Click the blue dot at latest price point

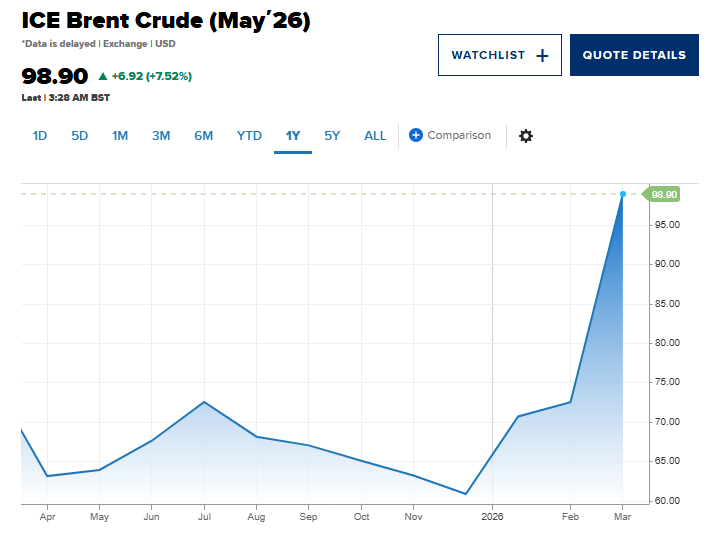[623, 194]
